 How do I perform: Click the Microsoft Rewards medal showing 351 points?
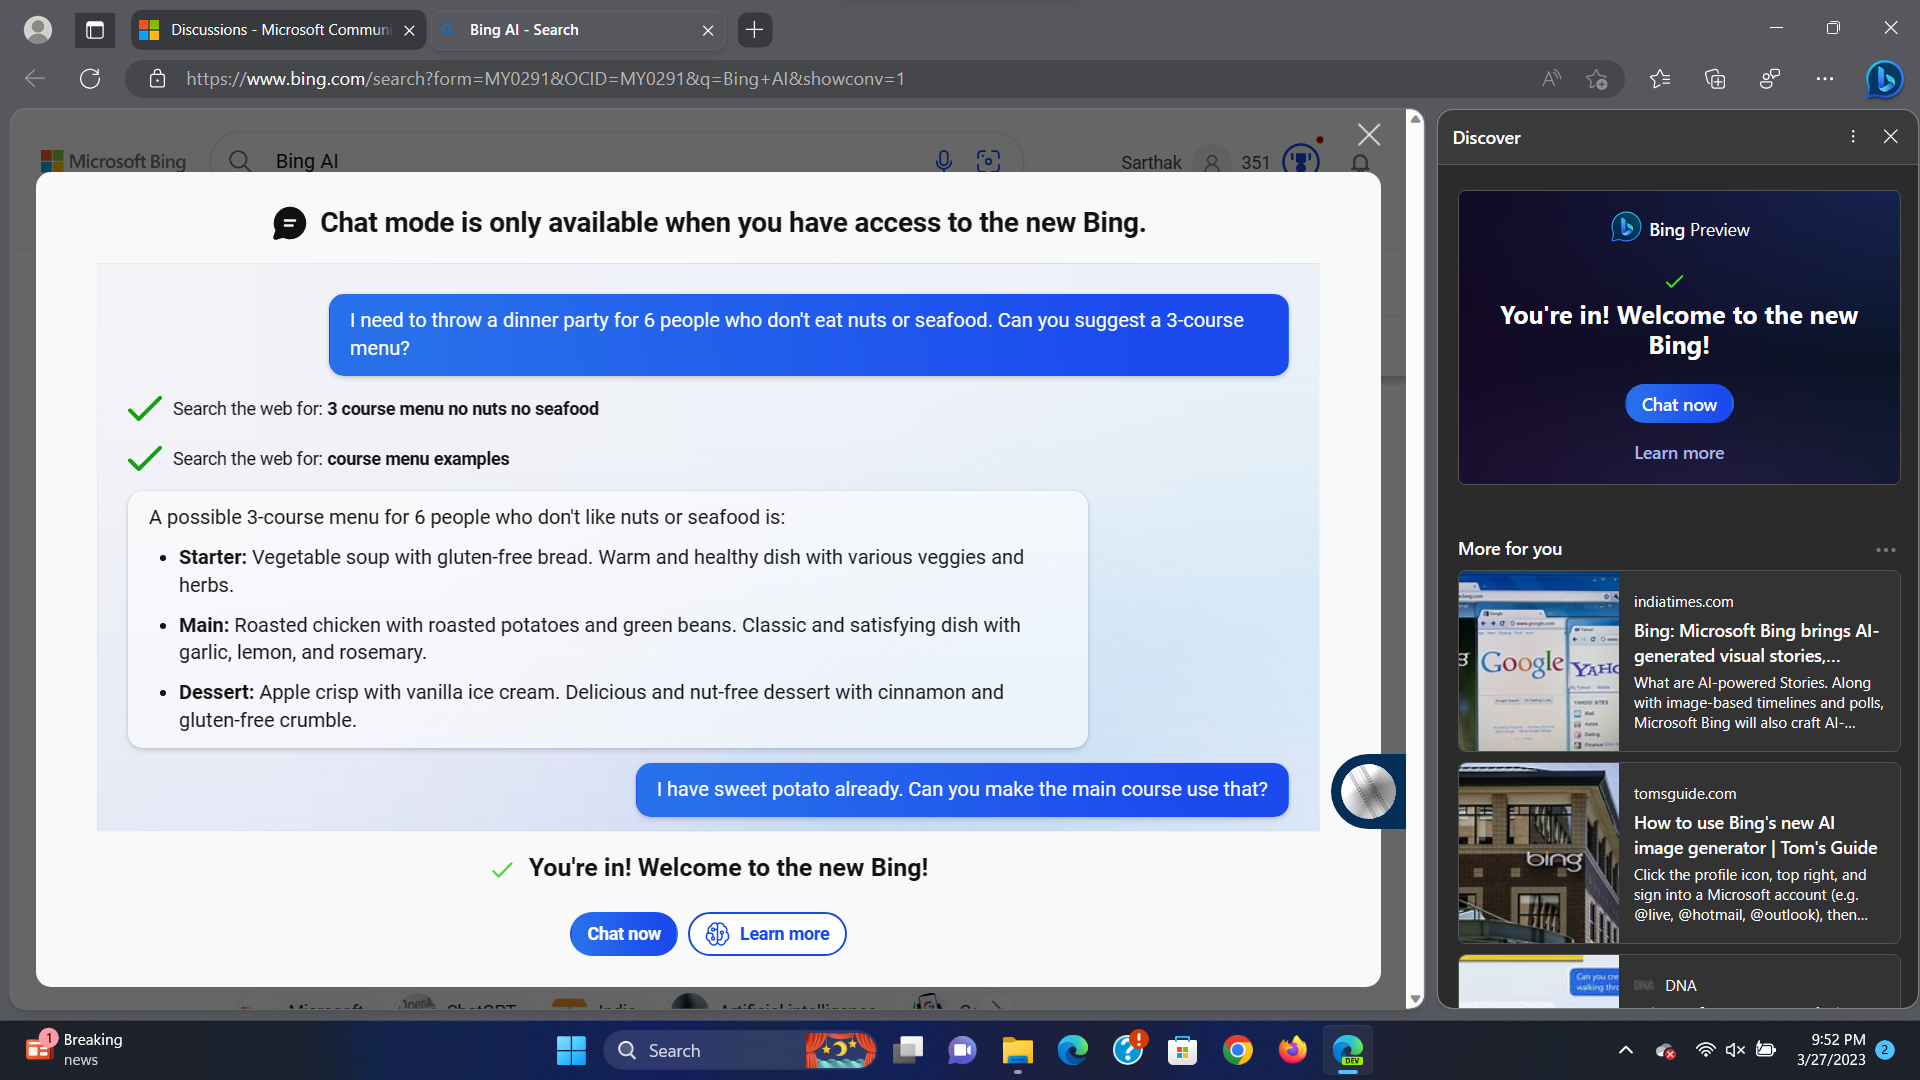click(x=1299, y=160)
